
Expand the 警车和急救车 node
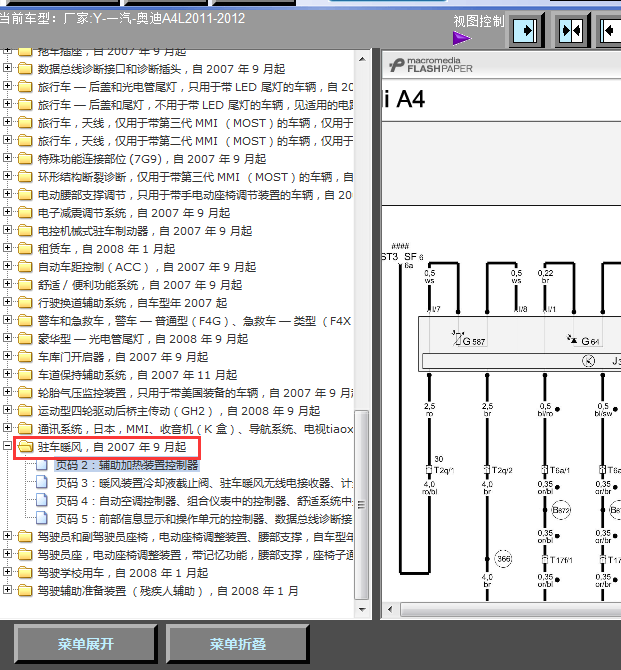(7, 320)
